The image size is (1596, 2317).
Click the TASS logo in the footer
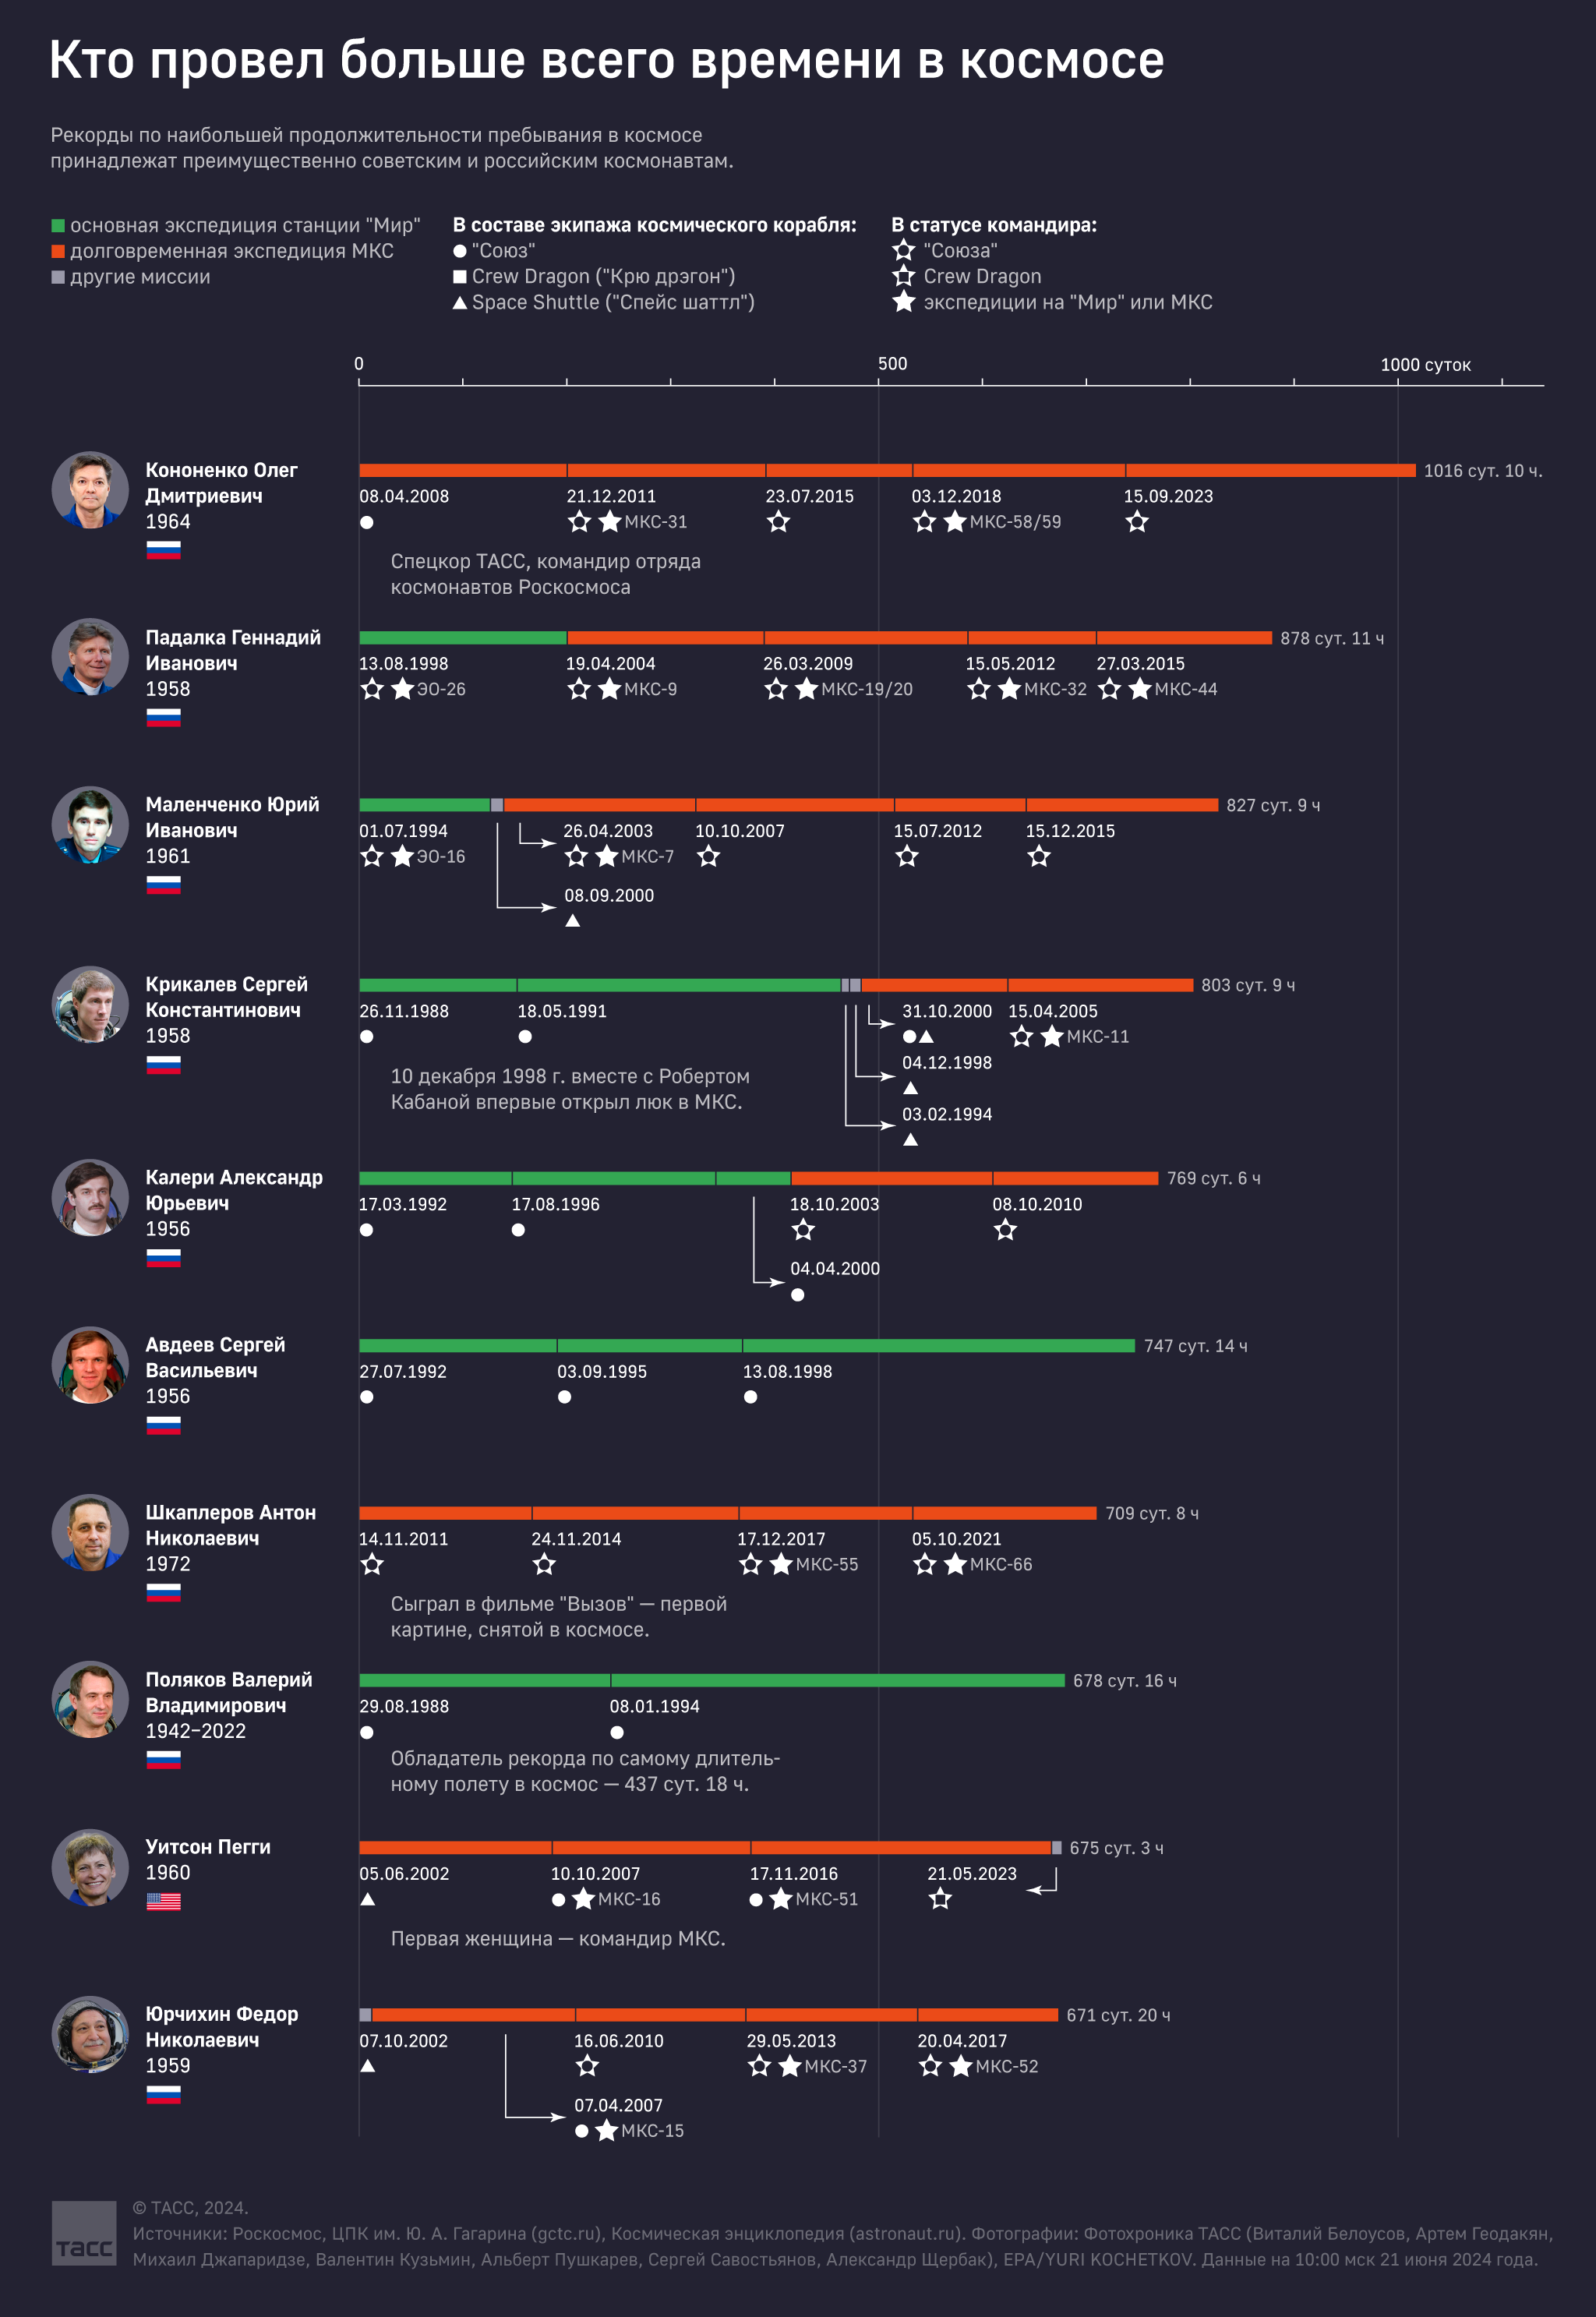[84, 2232]
